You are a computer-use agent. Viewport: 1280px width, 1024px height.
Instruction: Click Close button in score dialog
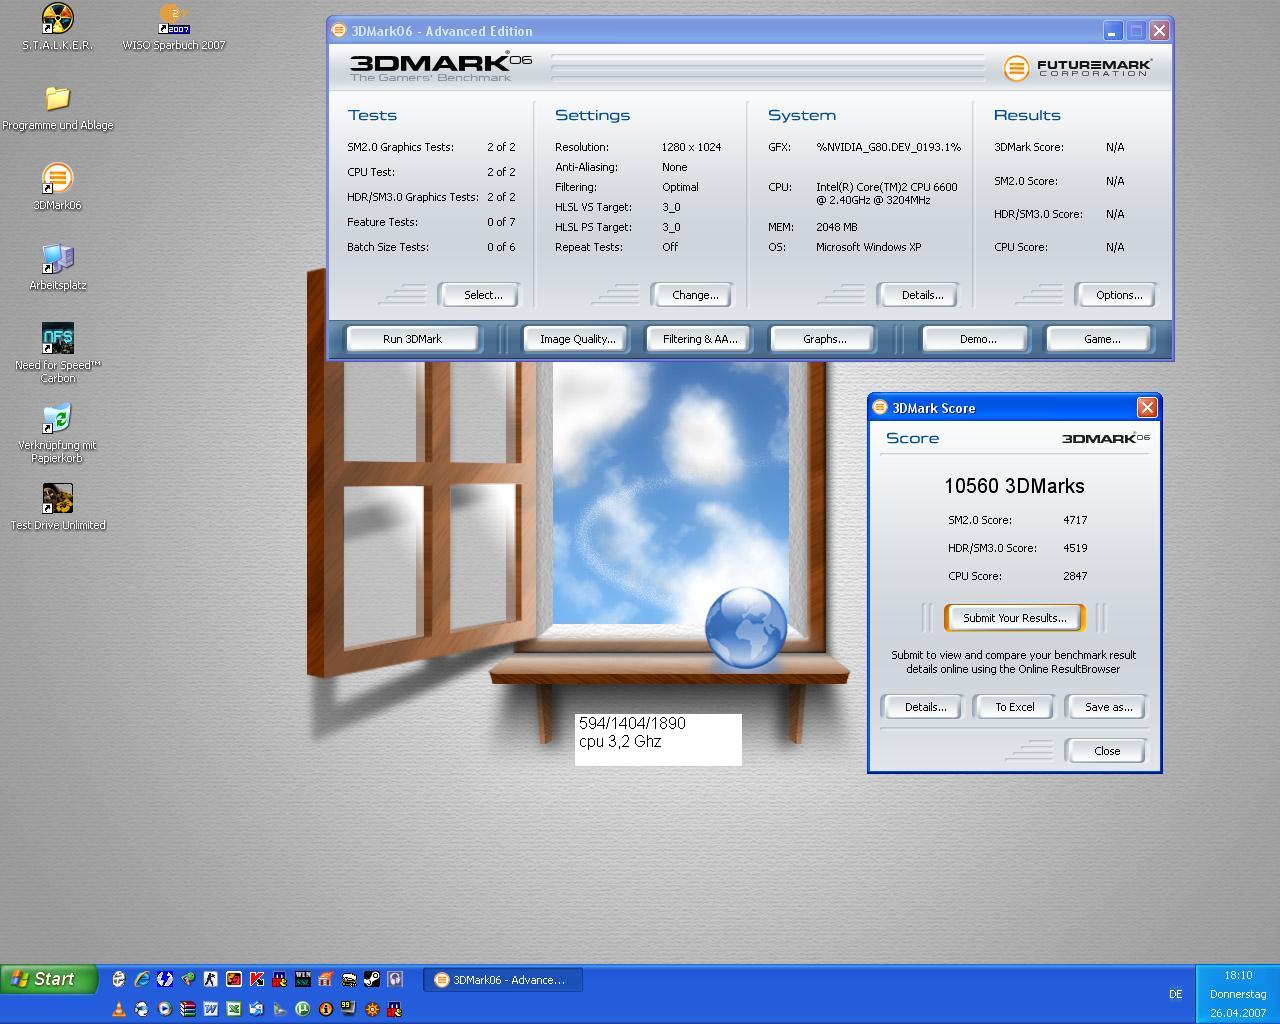(1106, 751)
